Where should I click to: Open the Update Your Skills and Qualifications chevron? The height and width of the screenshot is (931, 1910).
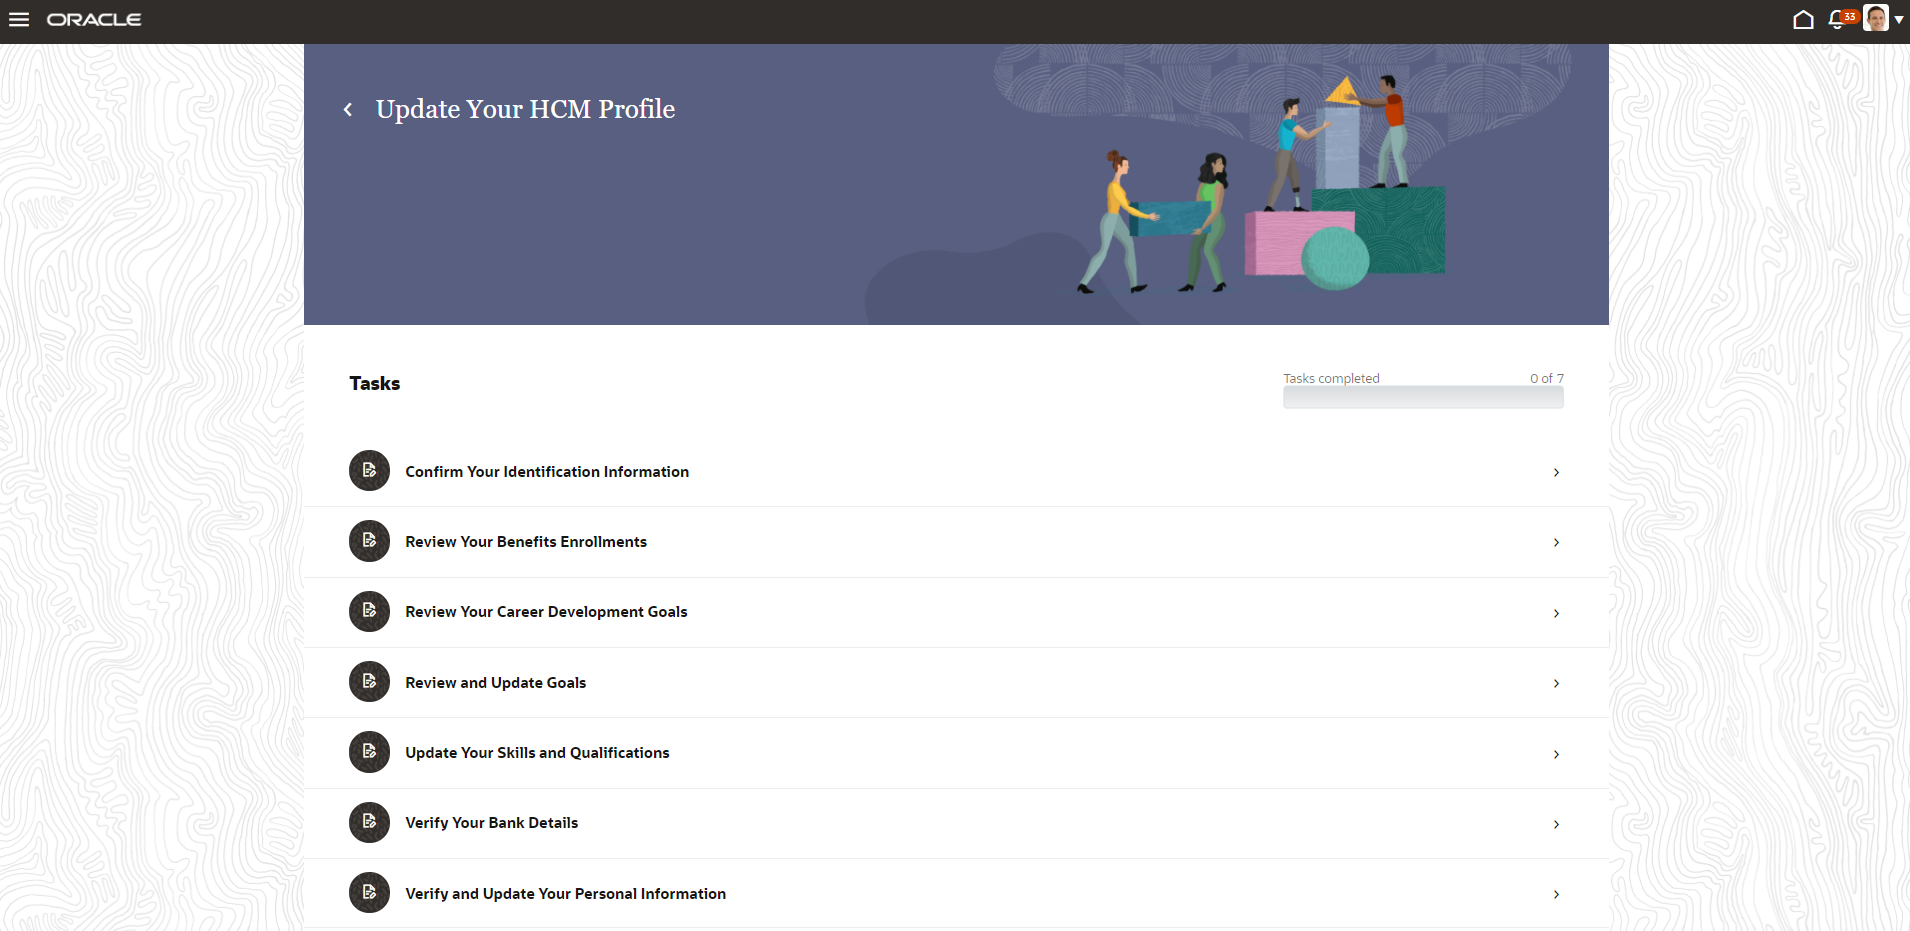[x=1557, y=754]
